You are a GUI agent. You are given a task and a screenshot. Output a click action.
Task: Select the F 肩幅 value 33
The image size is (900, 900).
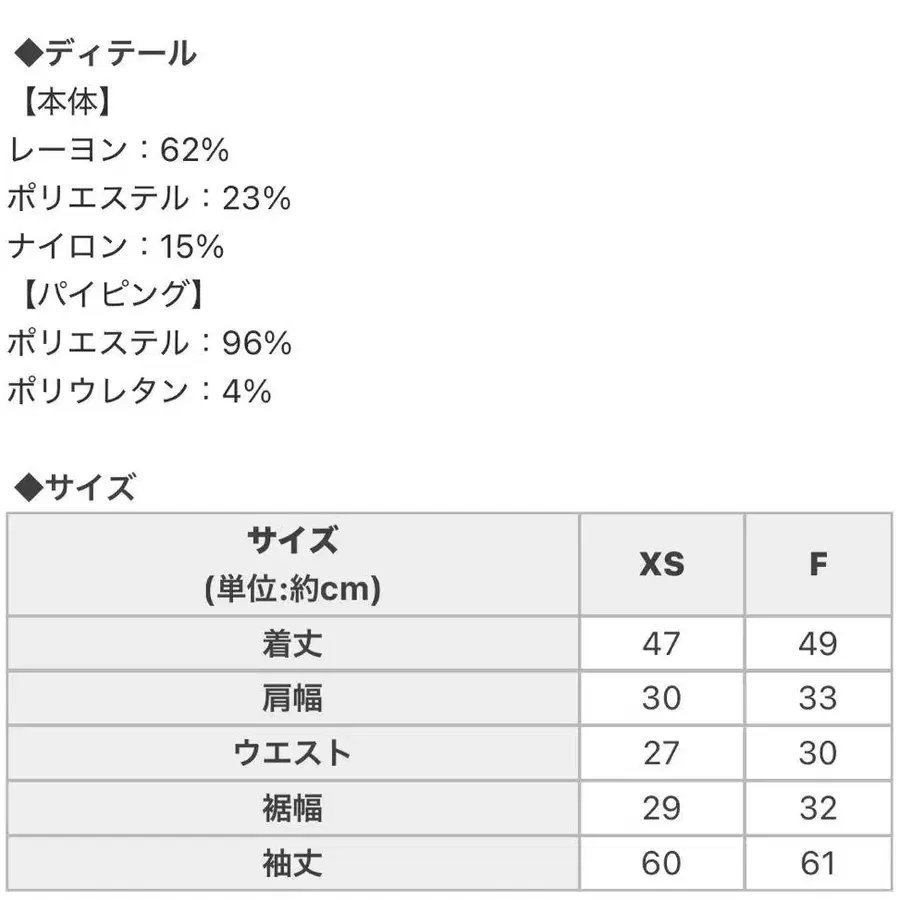tap(818, 698)
